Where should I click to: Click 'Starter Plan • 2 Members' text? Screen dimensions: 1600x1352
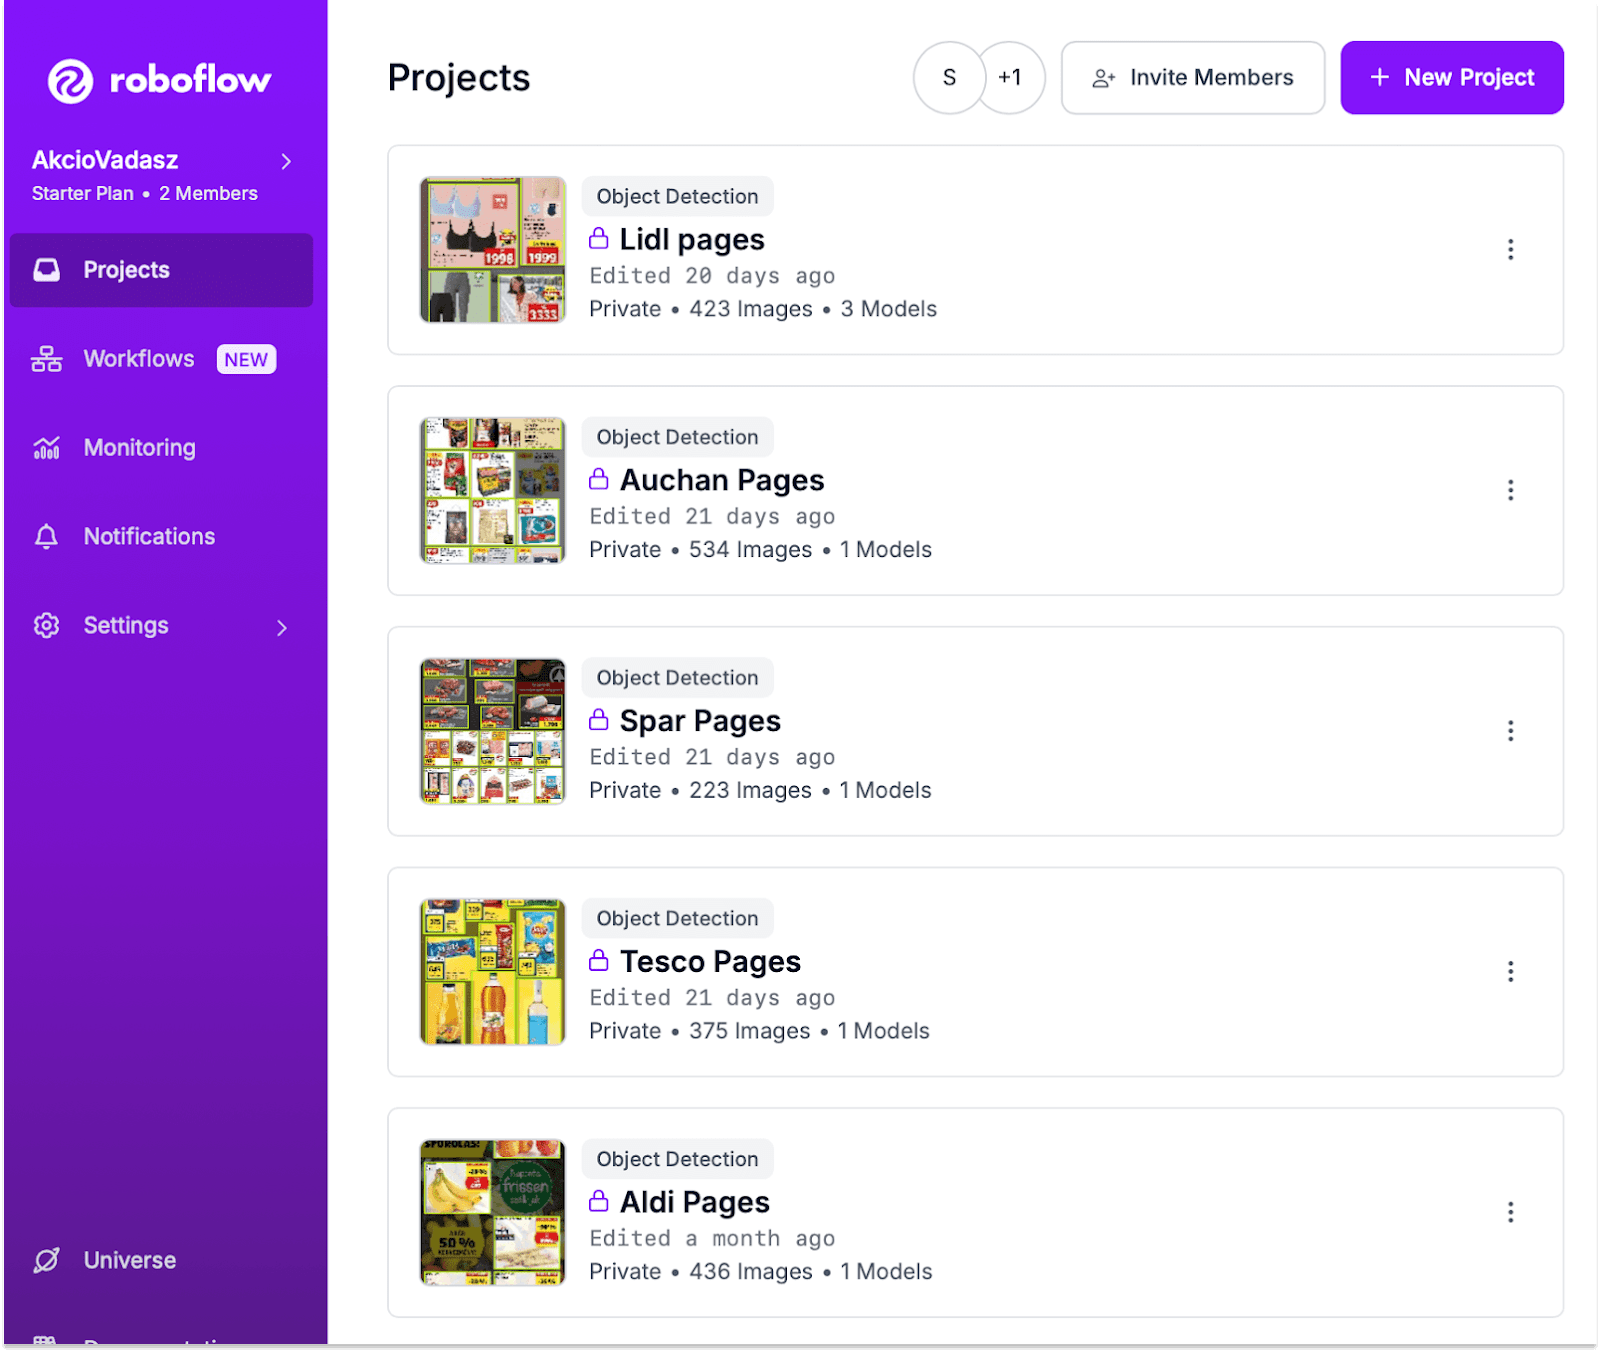click(x=145, y=194)
